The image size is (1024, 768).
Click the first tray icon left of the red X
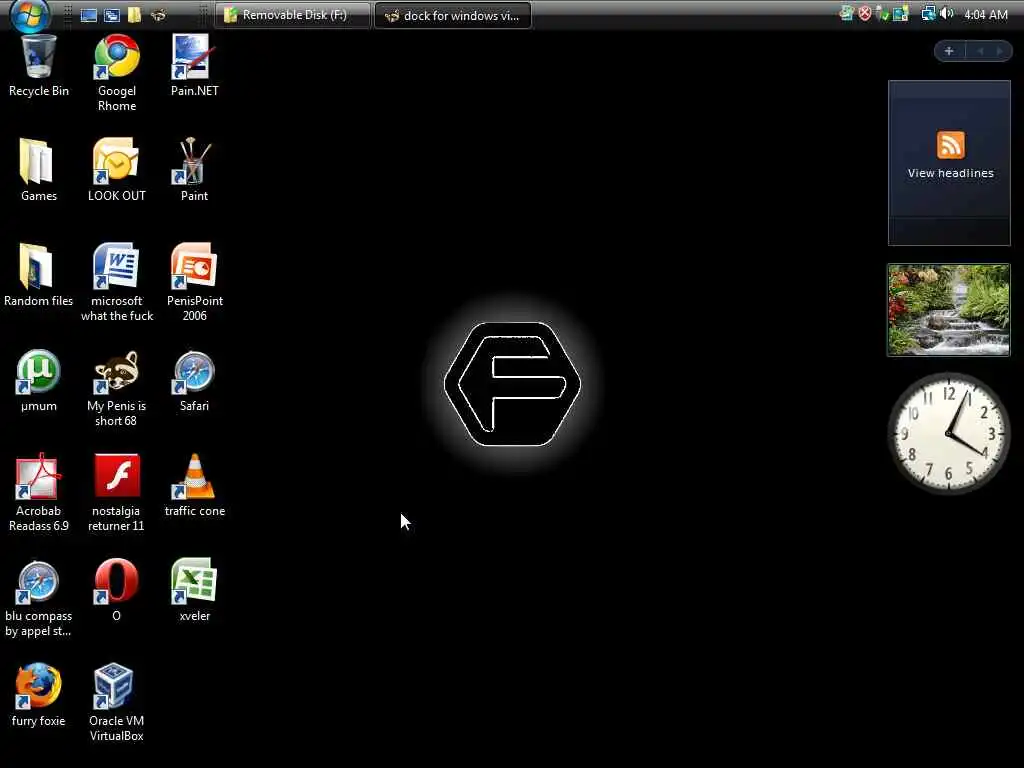click(846, 14)
